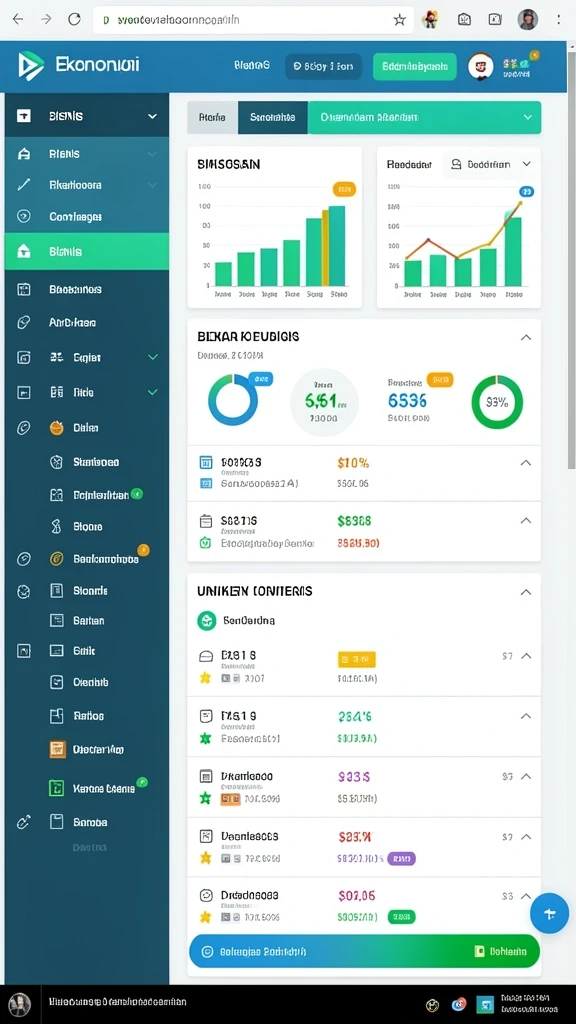576x1024 pixels.
Task: Click the green Kantna Csana sidebar icon
Action: (57, 788)
